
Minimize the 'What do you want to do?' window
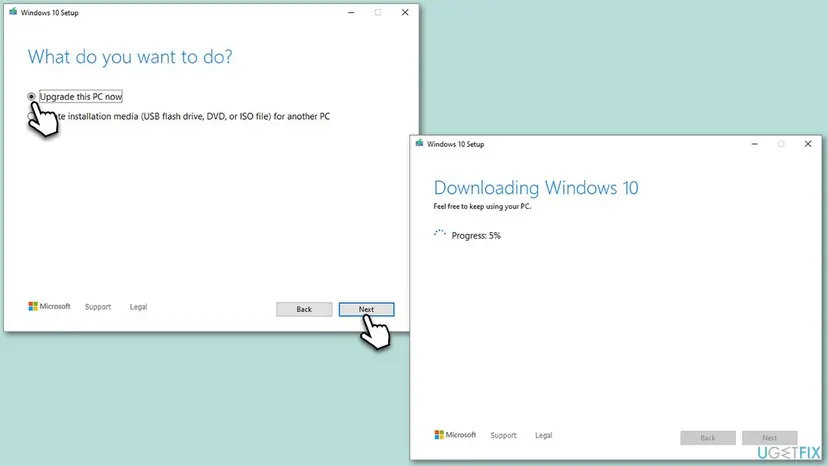point(351,12)
